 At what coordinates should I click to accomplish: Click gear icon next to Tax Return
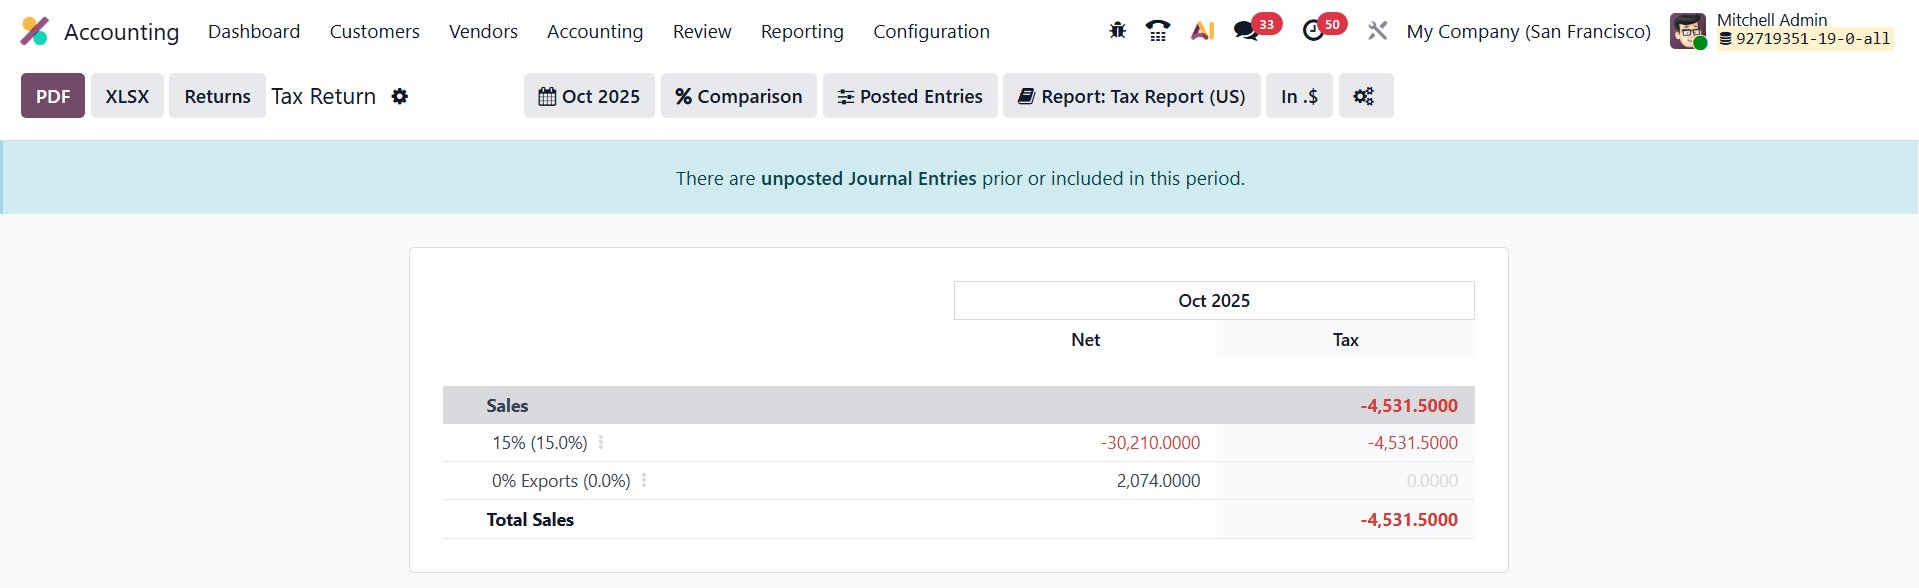tap(400, 96)
